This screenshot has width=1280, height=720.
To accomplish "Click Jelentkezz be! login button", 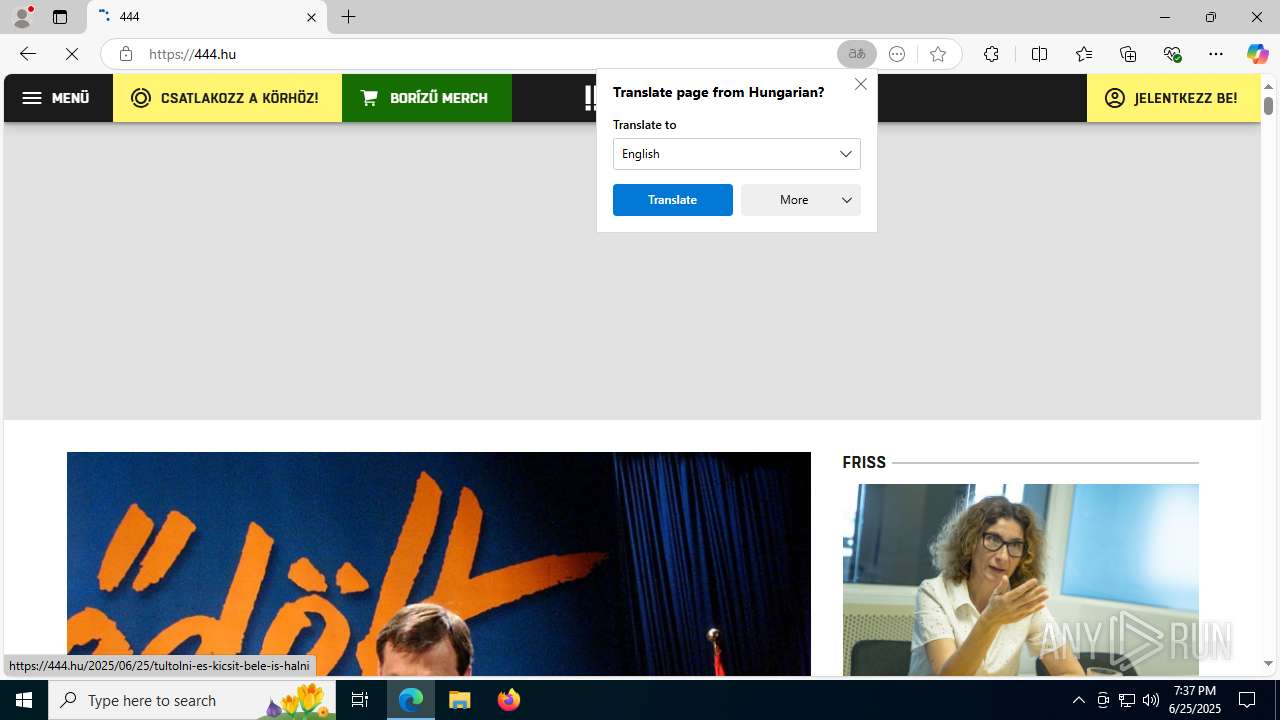I will click(1173, 98).
